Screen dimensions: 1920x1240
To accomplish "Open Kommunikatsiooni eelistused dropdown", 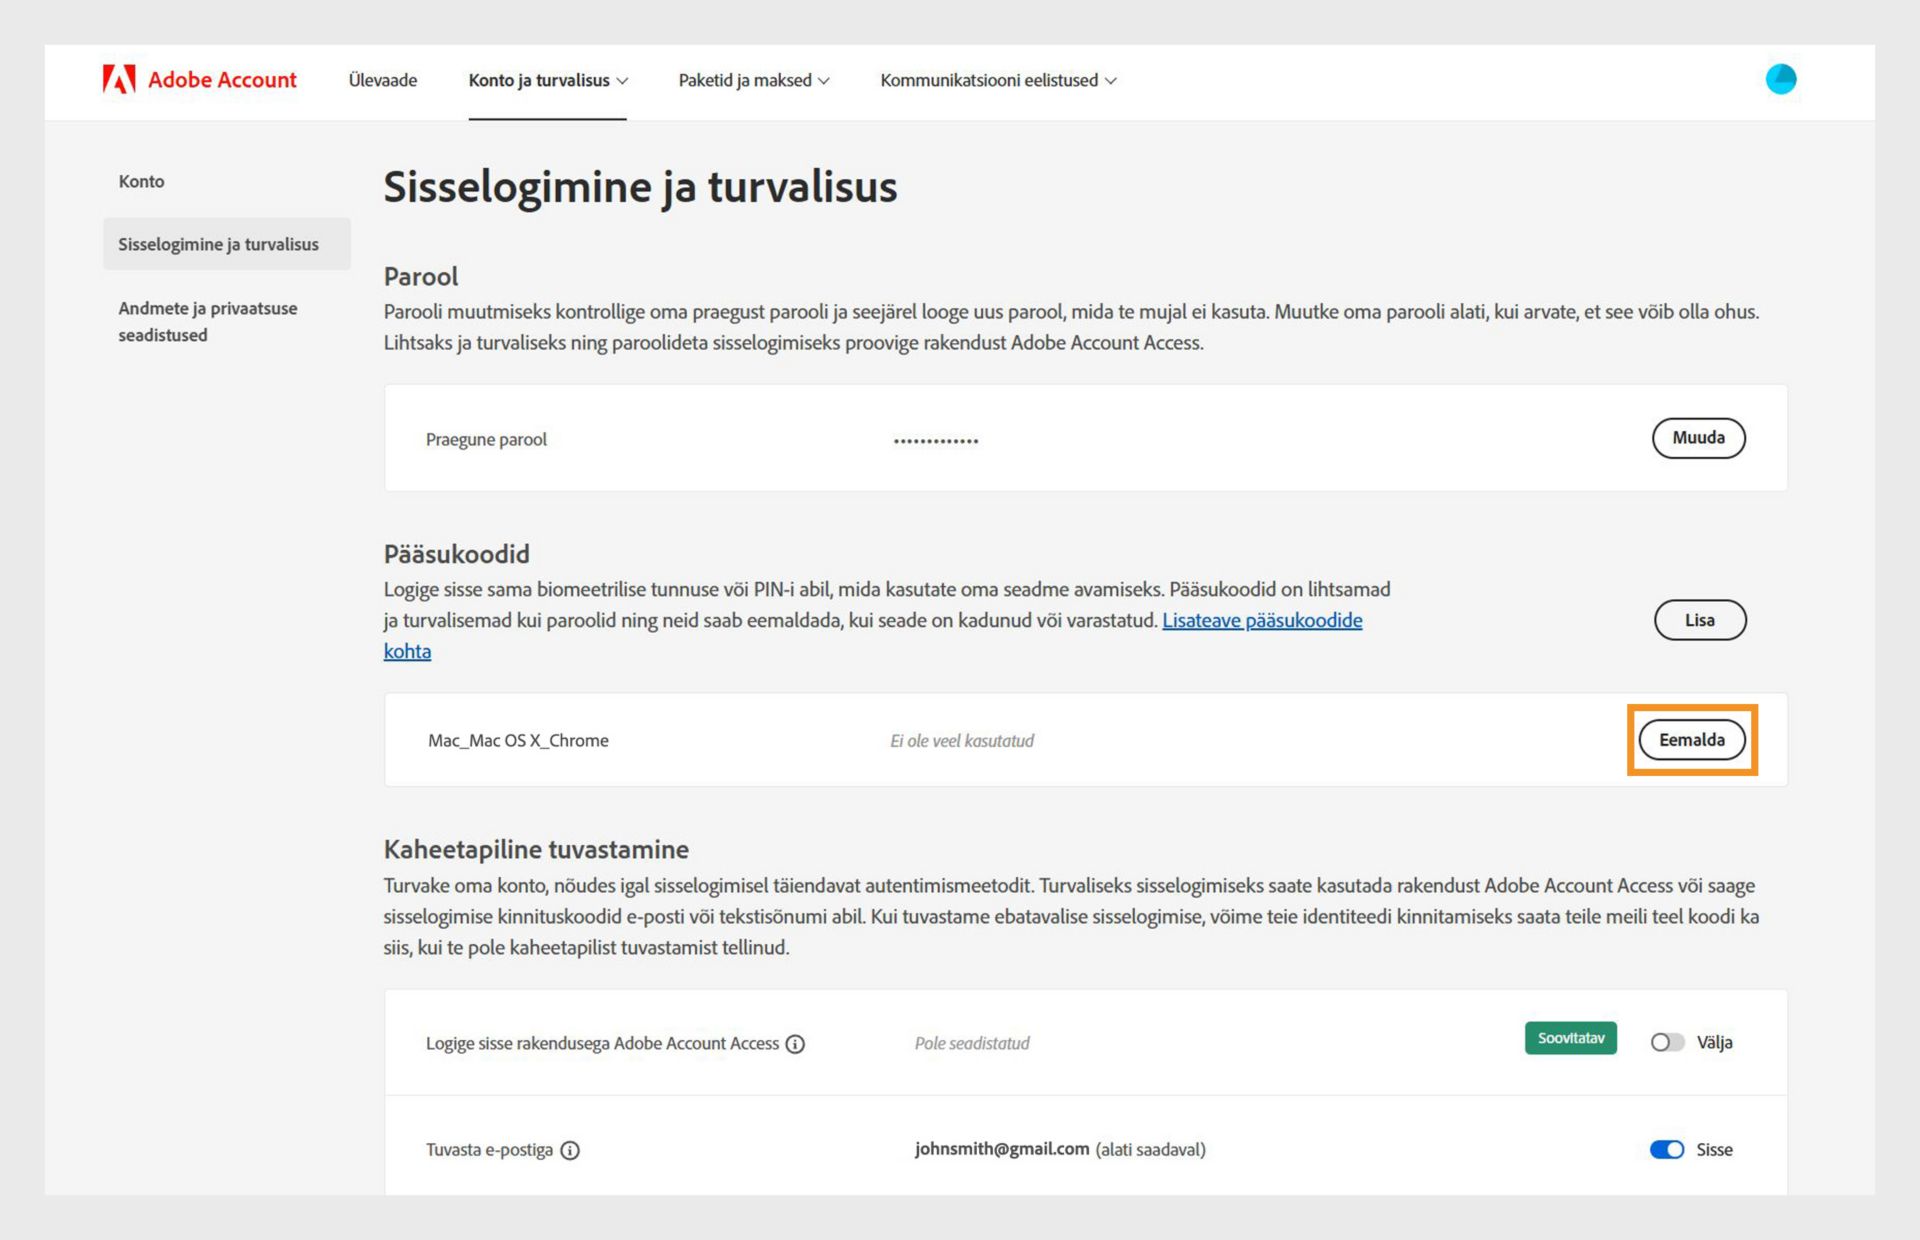I will 998,80.
